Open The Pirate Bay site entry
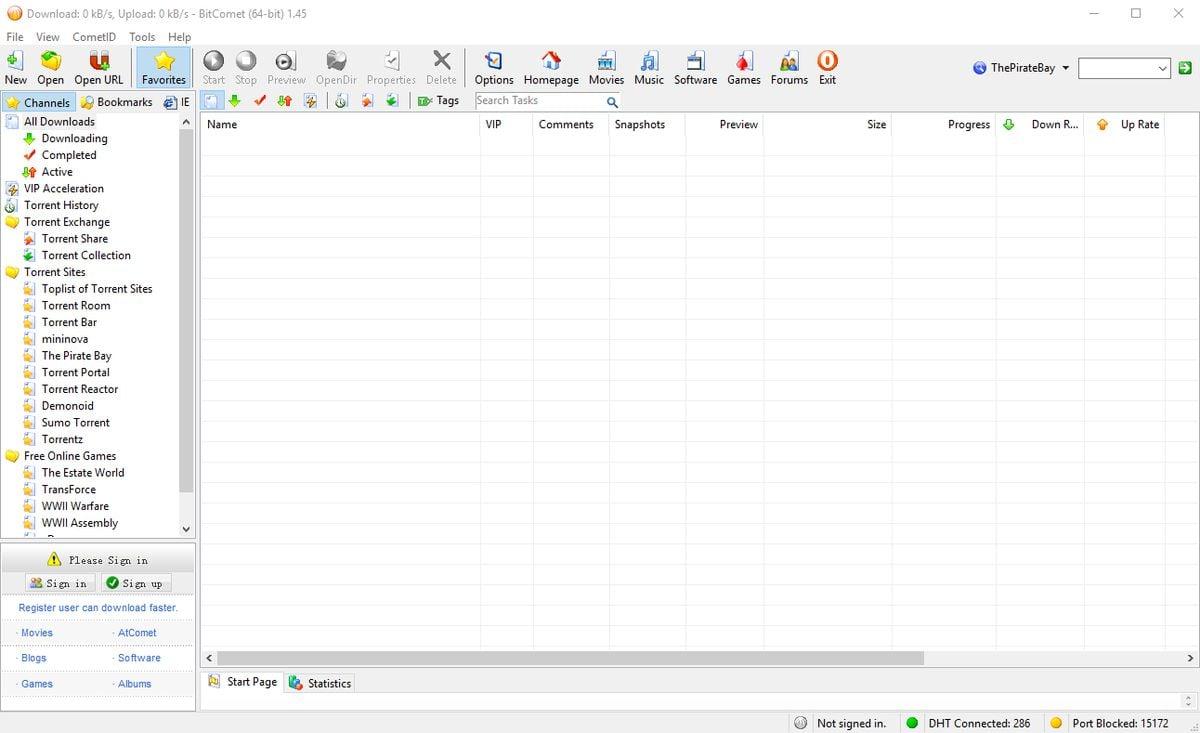 point(76,356)
